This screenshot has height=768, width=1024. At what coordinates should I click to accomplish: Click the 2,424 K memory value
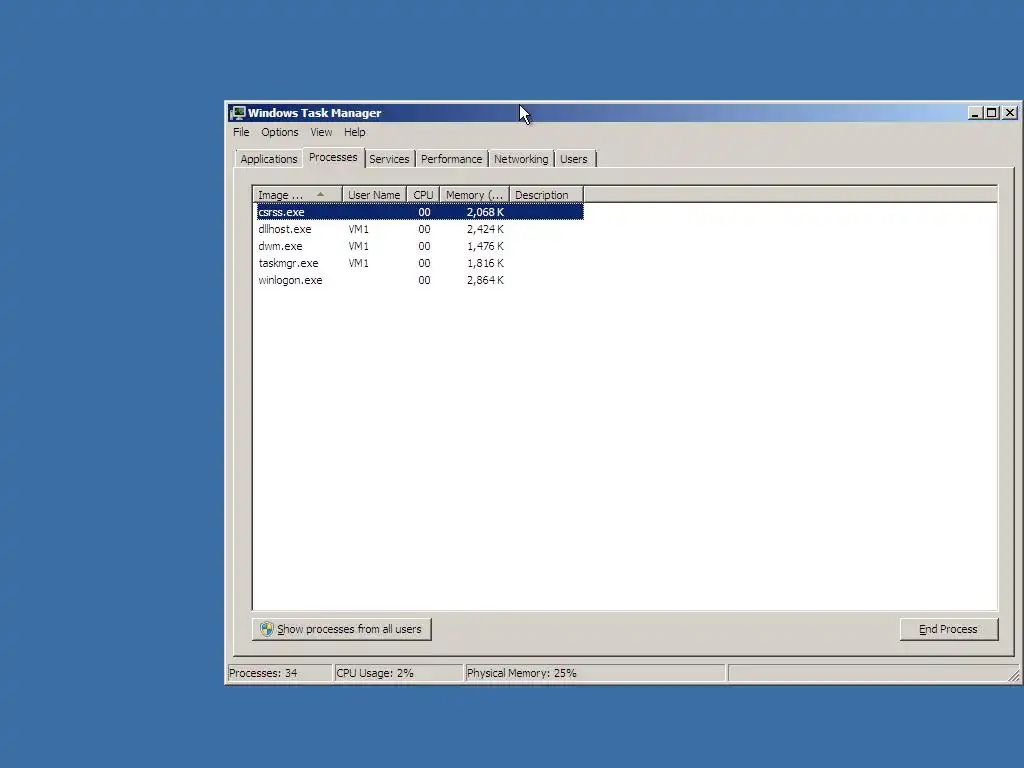(x=485, y=229)
